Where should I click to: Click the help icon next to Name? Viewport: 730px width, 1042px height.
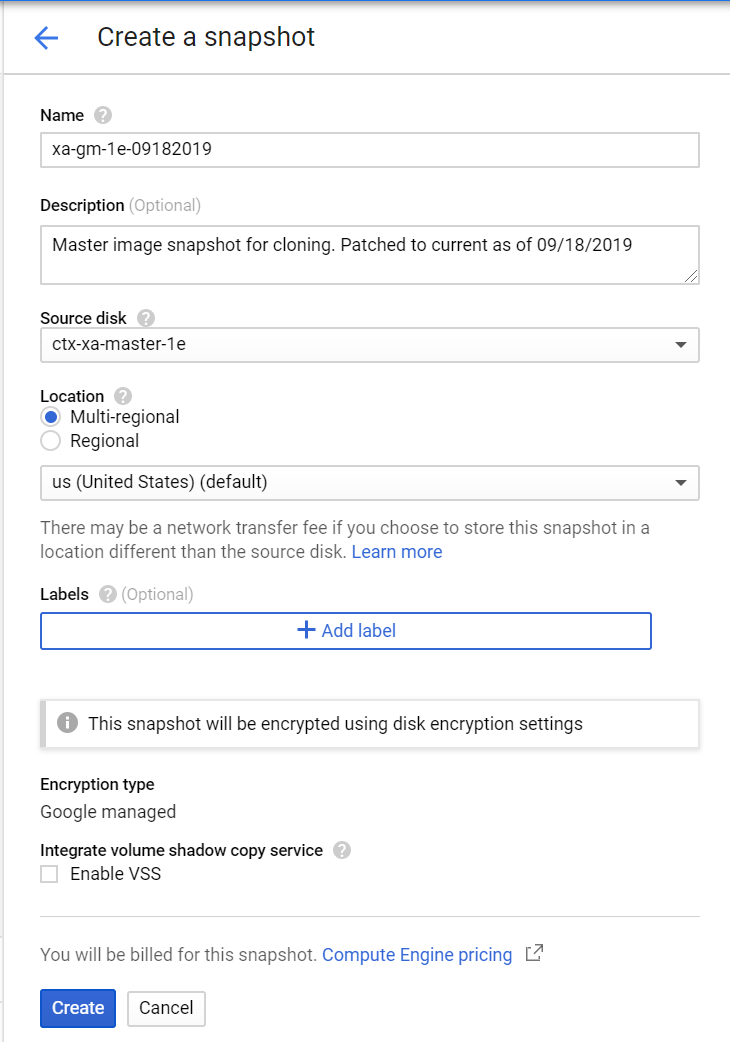103,116
